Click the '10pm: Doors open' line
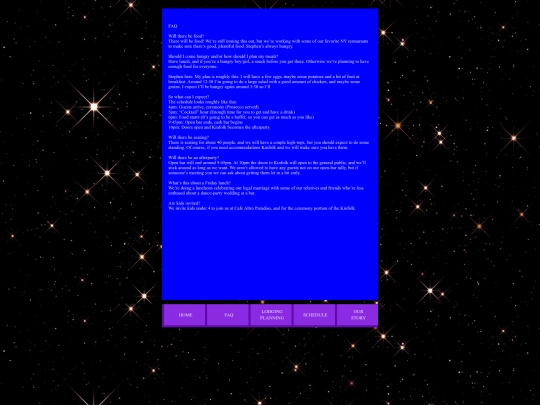540x405 pixels. pos(219,127)
